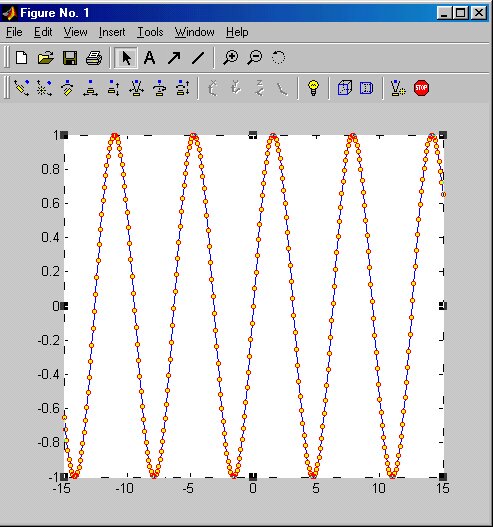The width and height of the screenshot is (493, 527).
Task: Save the figure with the floppy disk icon
Action: pyautogui.click(x=70, y=58)
